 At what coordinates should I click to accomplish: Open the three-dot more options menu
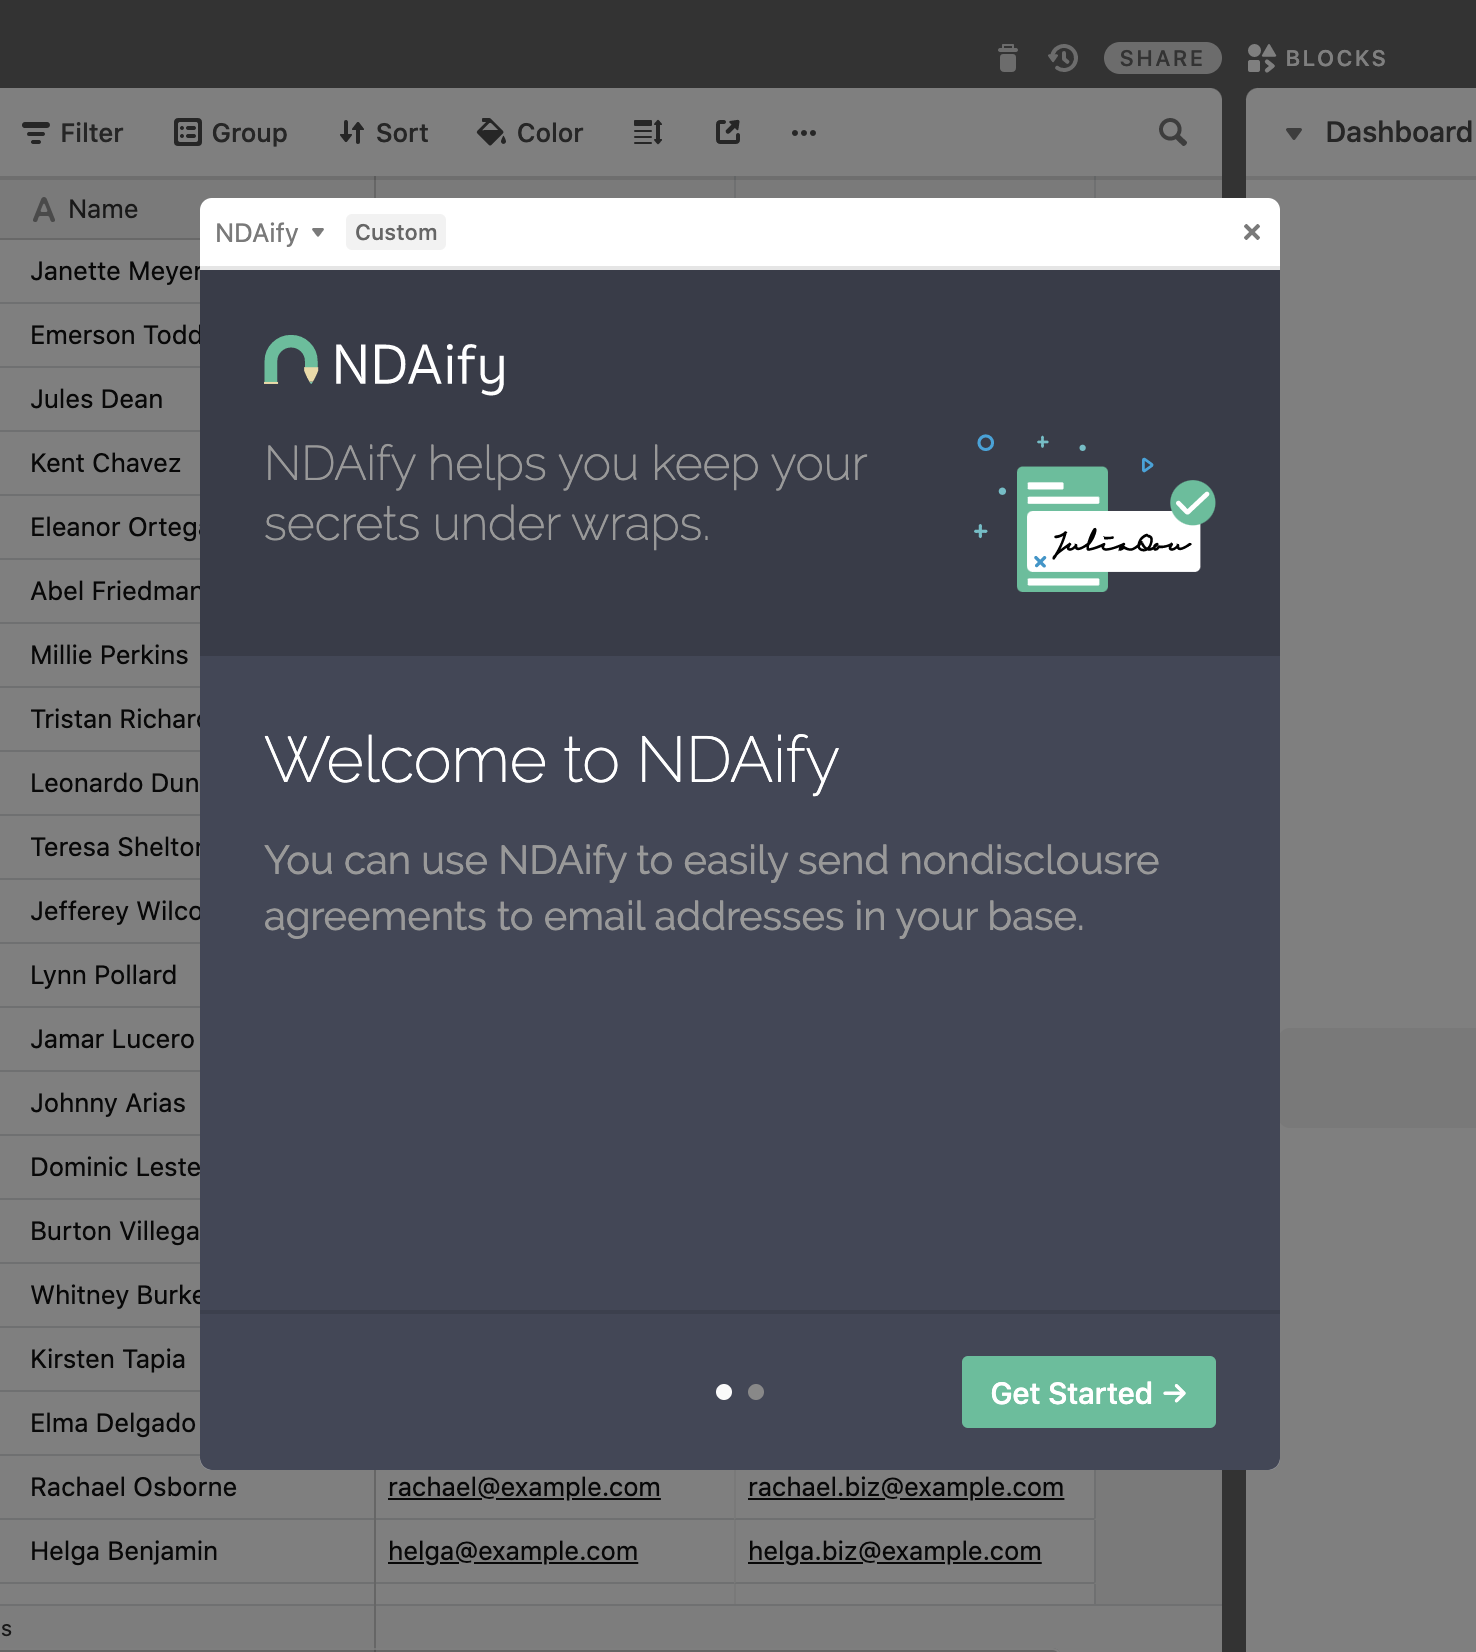[804, 133]
